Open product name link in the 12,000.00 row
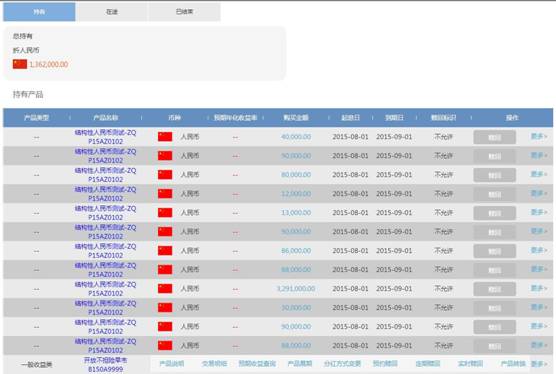 105,194
